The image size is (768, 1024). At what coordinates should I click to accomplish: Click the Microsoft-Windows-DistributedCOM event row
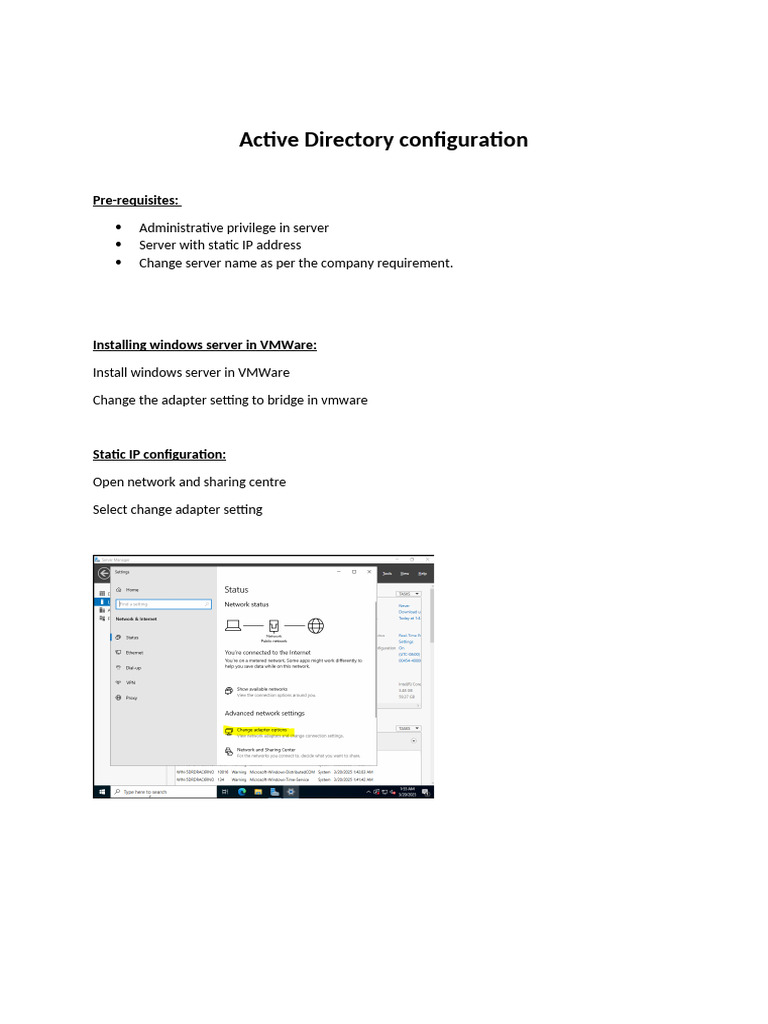click(275, 772)
